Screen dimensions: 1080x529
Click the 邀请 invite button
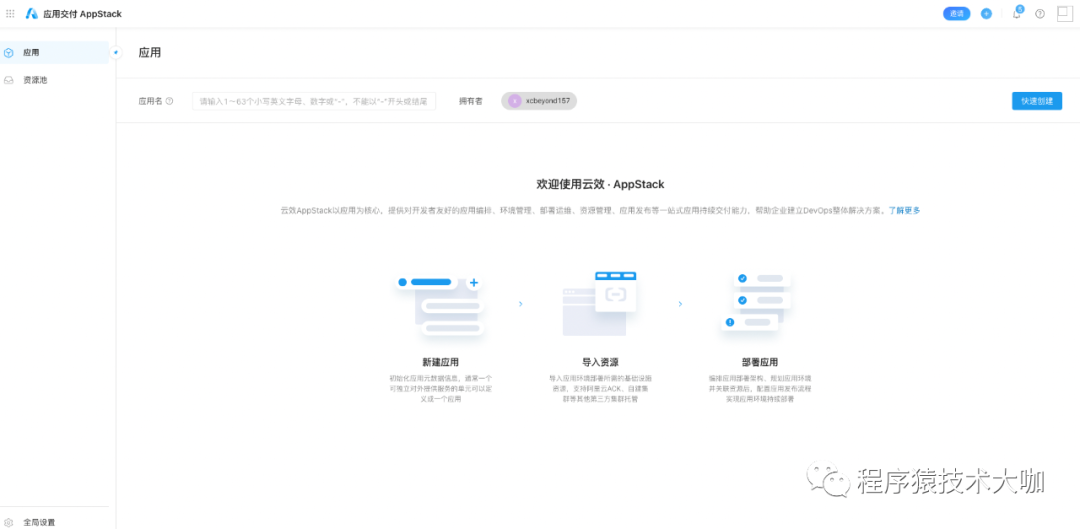tap(956, 13)
